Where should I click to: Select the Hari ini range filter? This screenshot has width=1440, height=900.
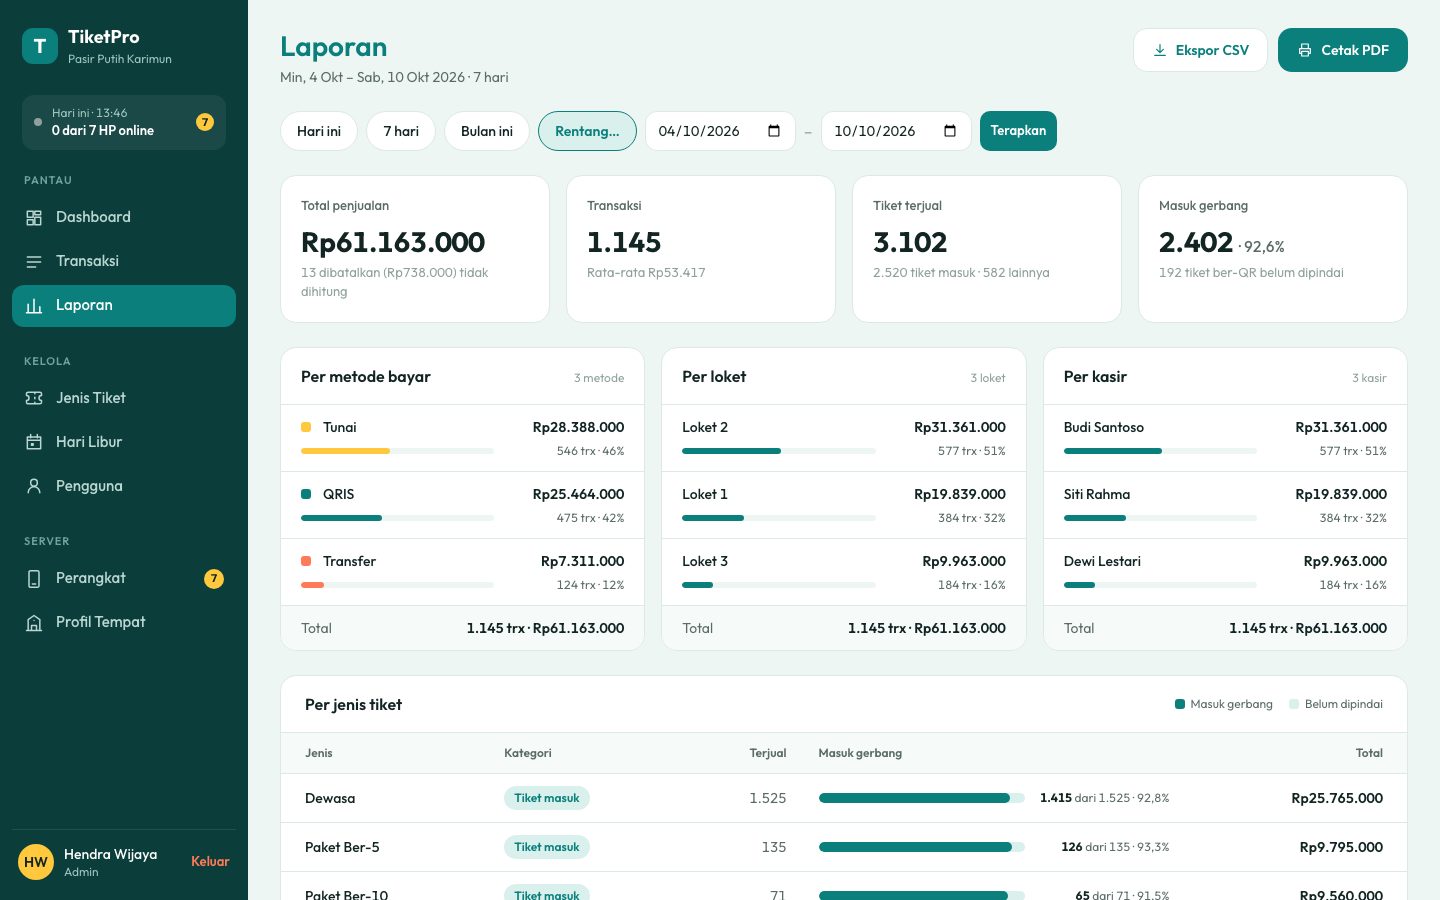coord(319,131)
